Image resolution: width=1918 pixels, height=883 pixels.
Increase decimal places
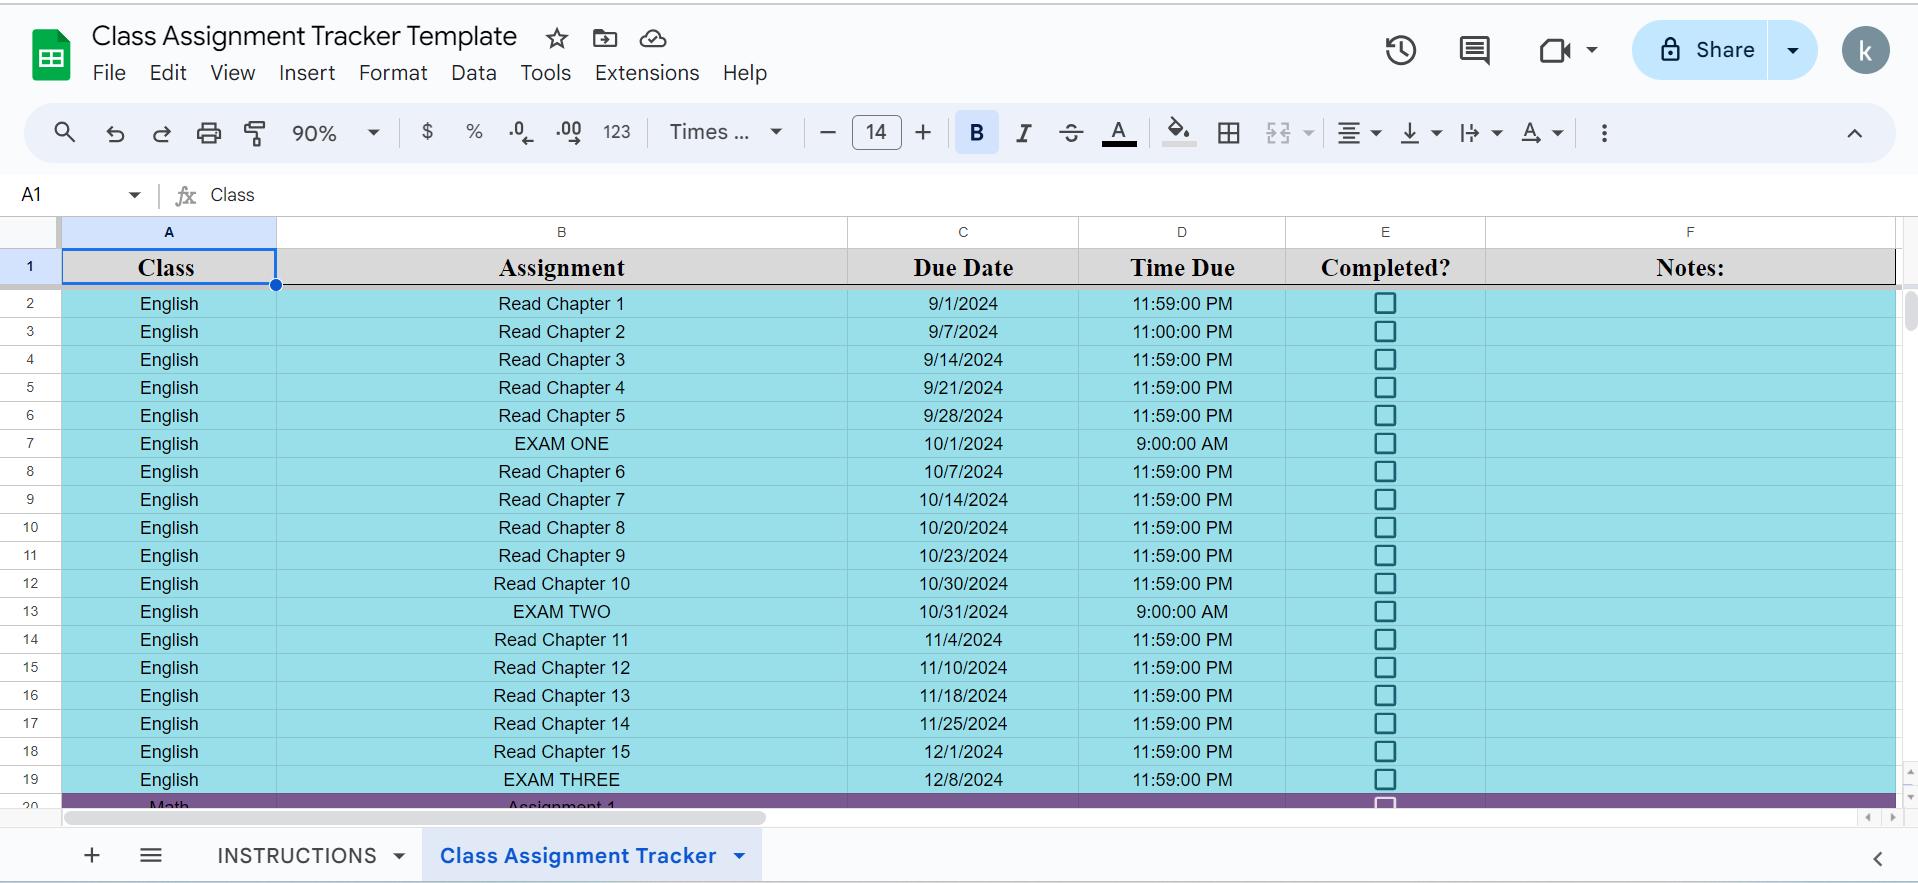pyautogui.click(x=568, y=133)
